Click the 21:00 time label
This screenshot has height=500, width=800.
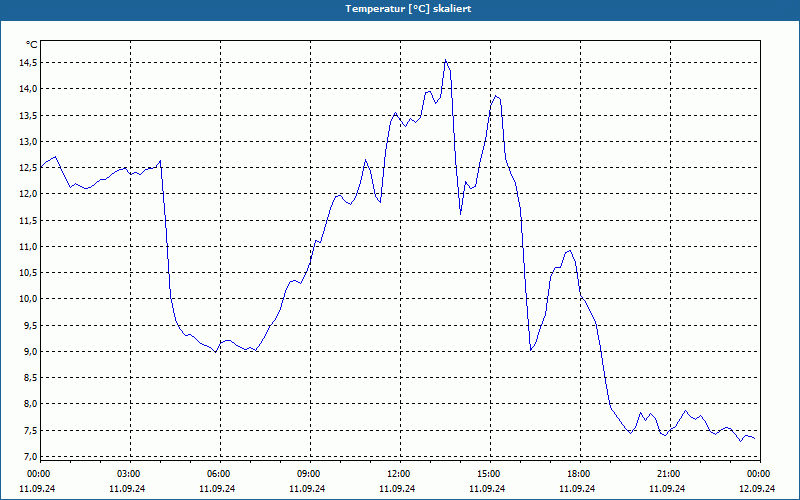(668, 474)
